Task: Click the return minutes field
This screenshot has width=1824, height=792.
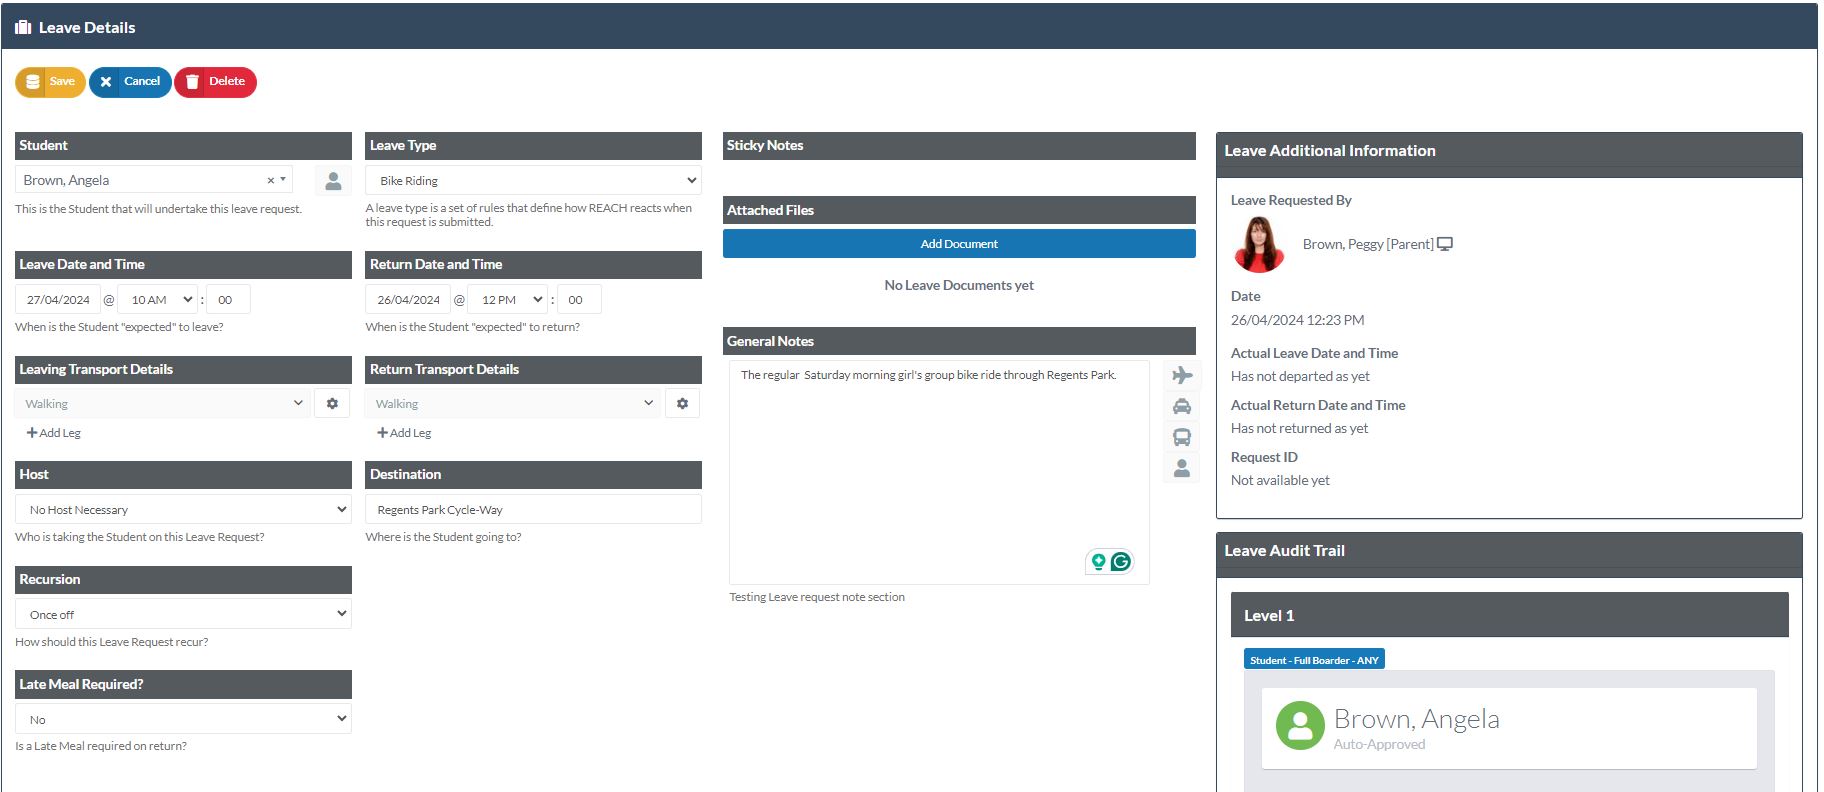Action: [x=579, y=300]
